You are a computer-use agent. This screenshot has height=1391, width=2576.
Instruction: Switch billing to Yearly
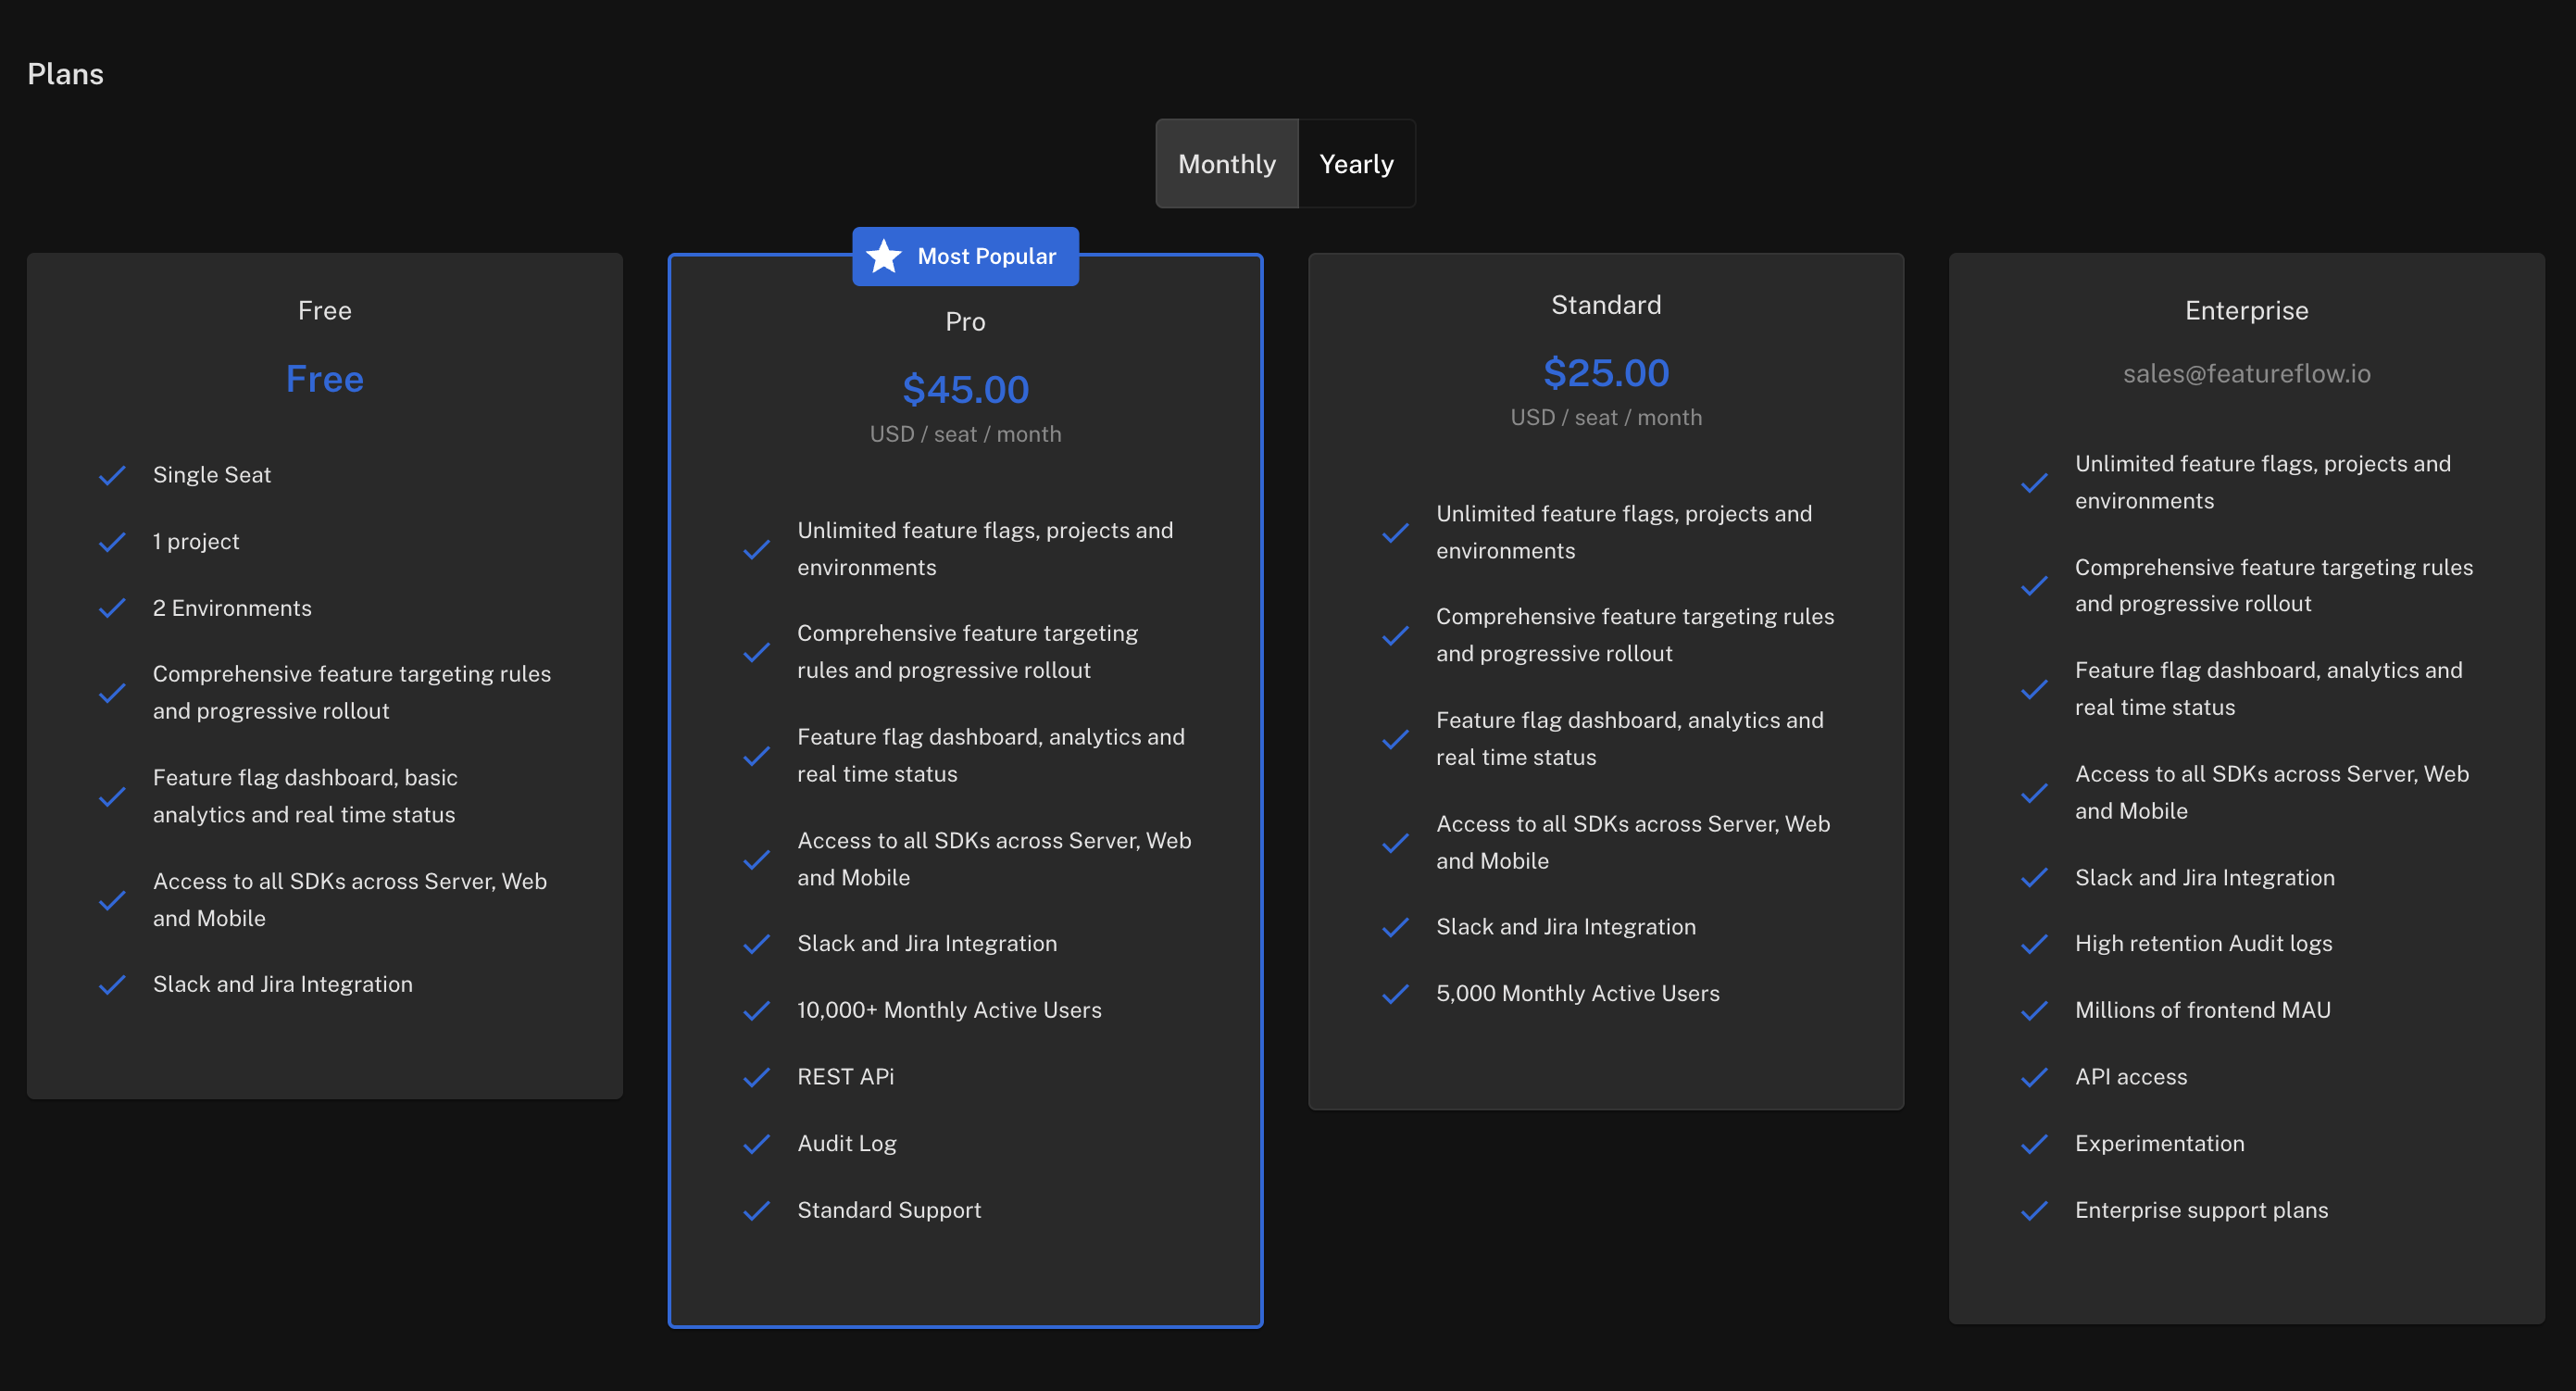pos(1355,164)
